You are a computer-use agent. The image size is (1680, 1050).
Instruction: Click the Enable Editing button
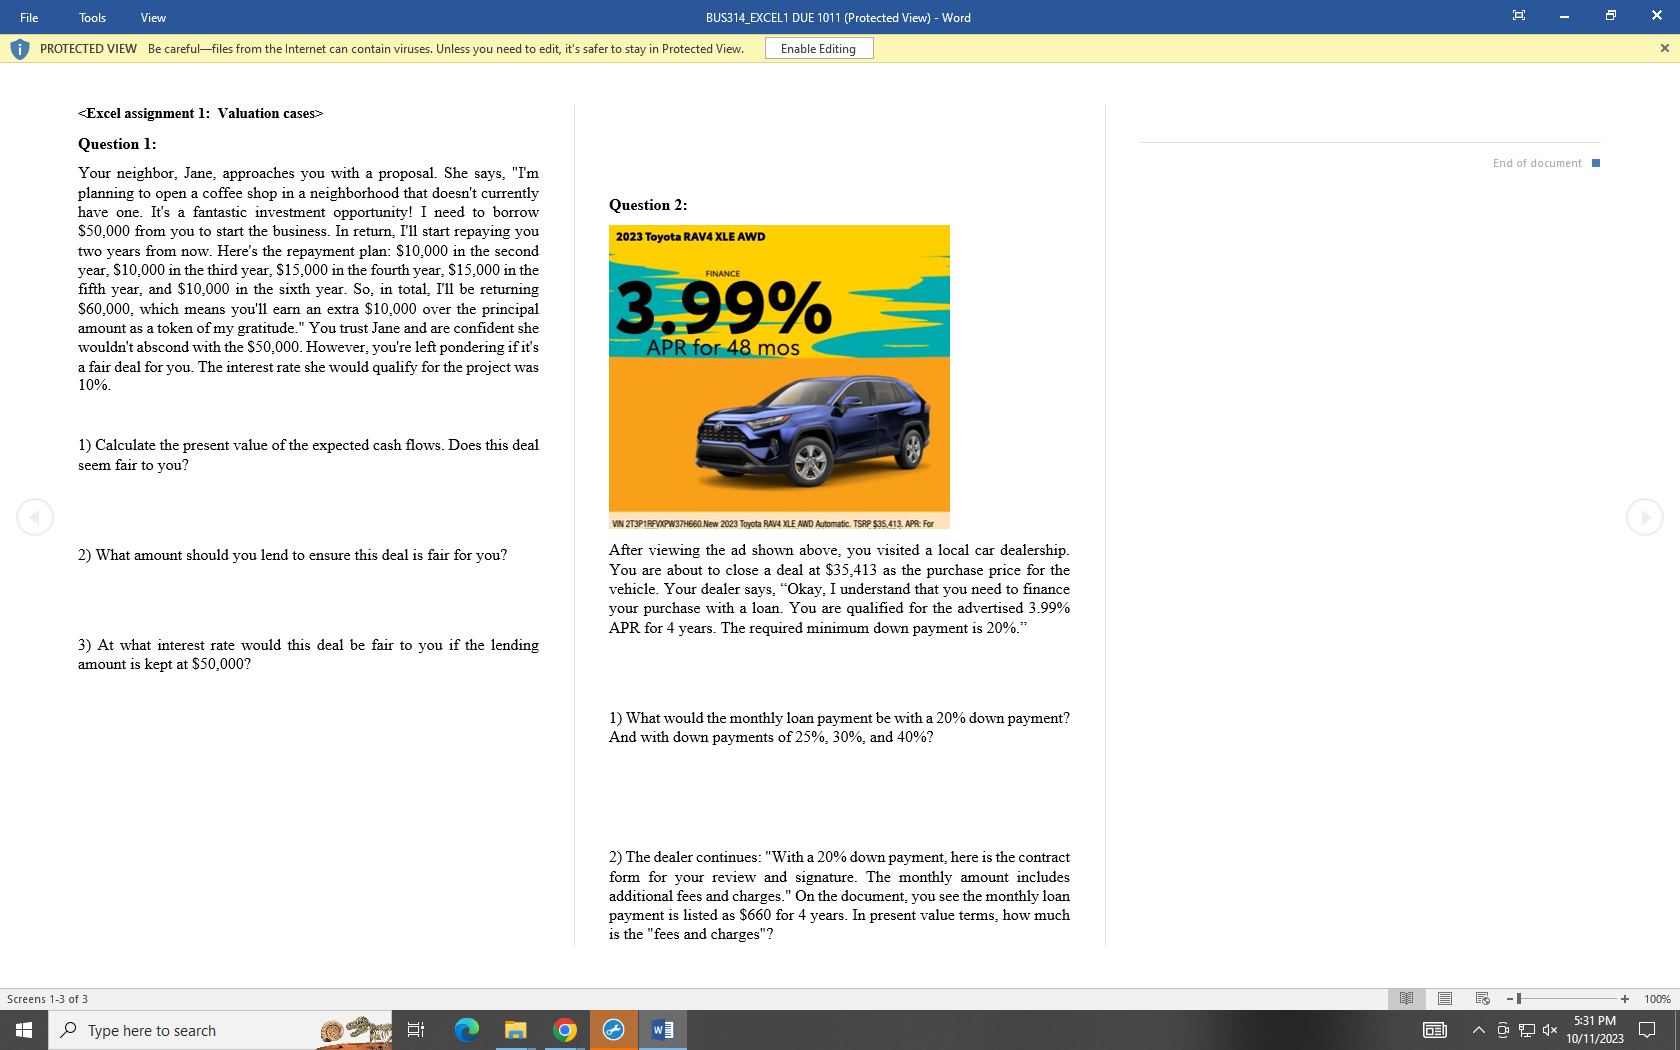[818, 48]
